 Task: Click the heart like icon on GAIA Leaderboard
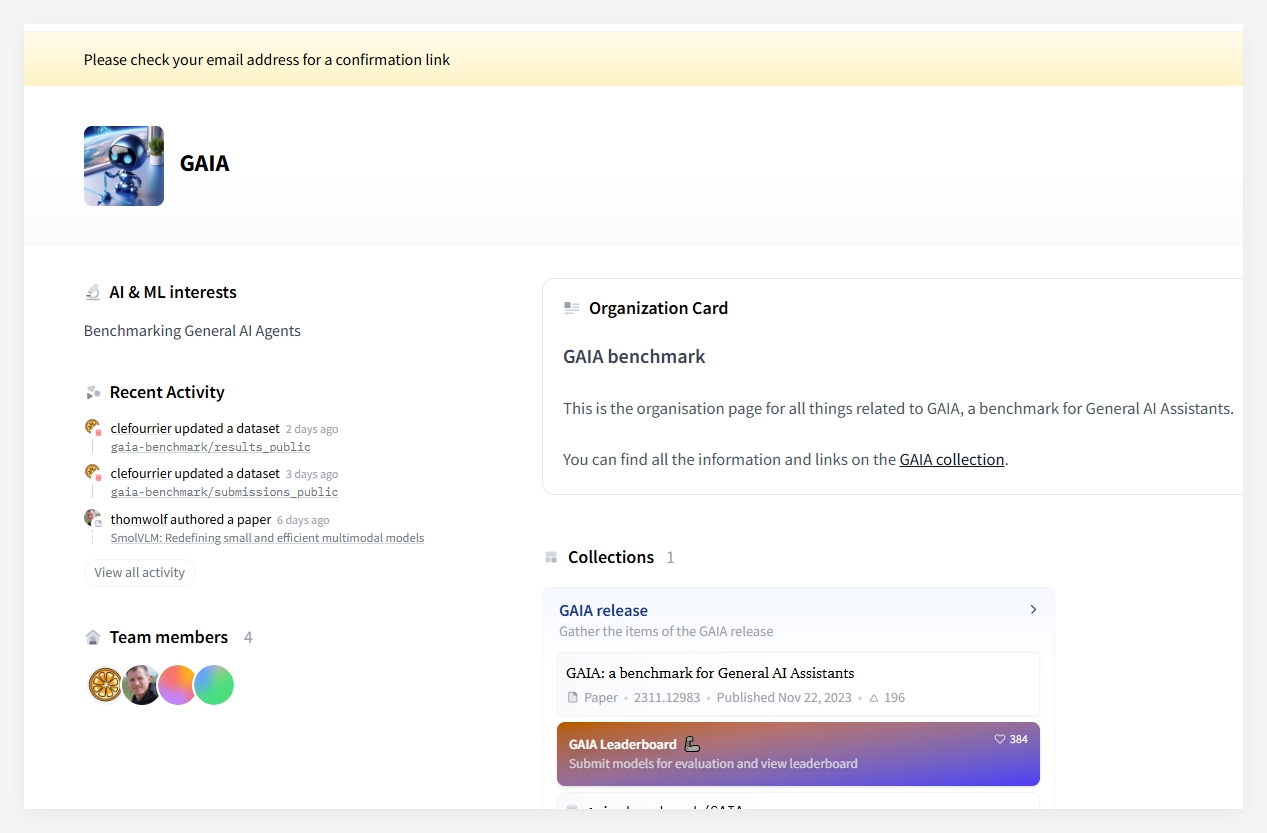[999, 739]
